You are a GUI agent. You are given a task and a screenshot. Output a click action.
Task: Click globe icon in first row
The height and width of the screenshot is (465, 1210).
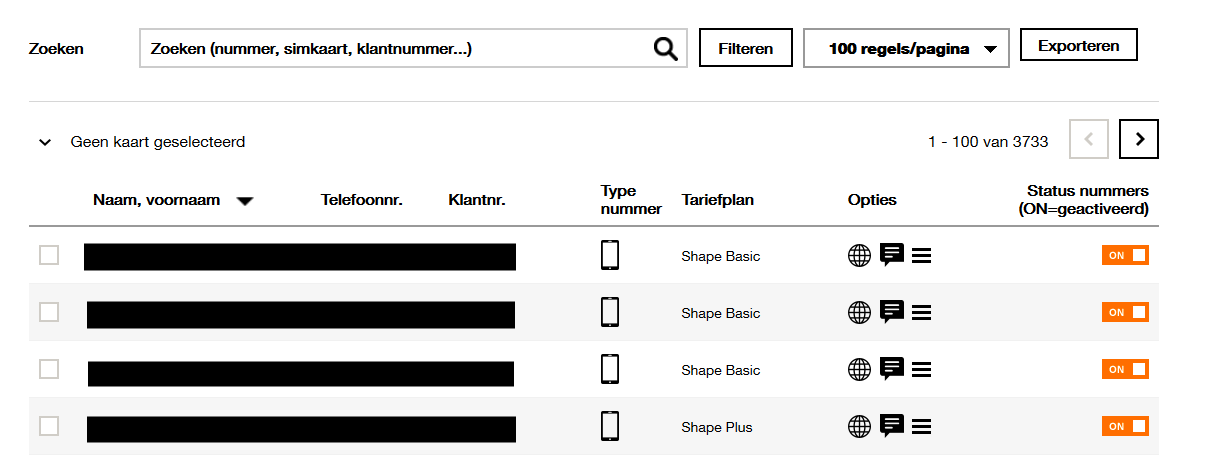(x=859, y=256)
